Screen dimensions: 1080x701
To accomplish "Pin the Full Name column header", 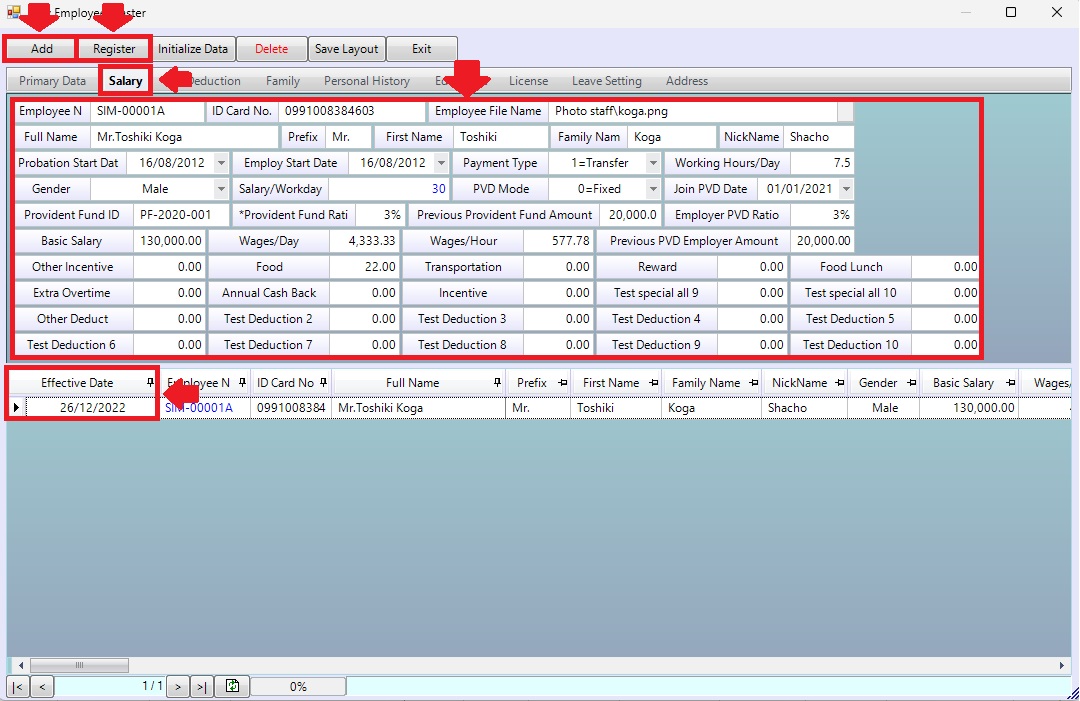I will click(497, 383).
